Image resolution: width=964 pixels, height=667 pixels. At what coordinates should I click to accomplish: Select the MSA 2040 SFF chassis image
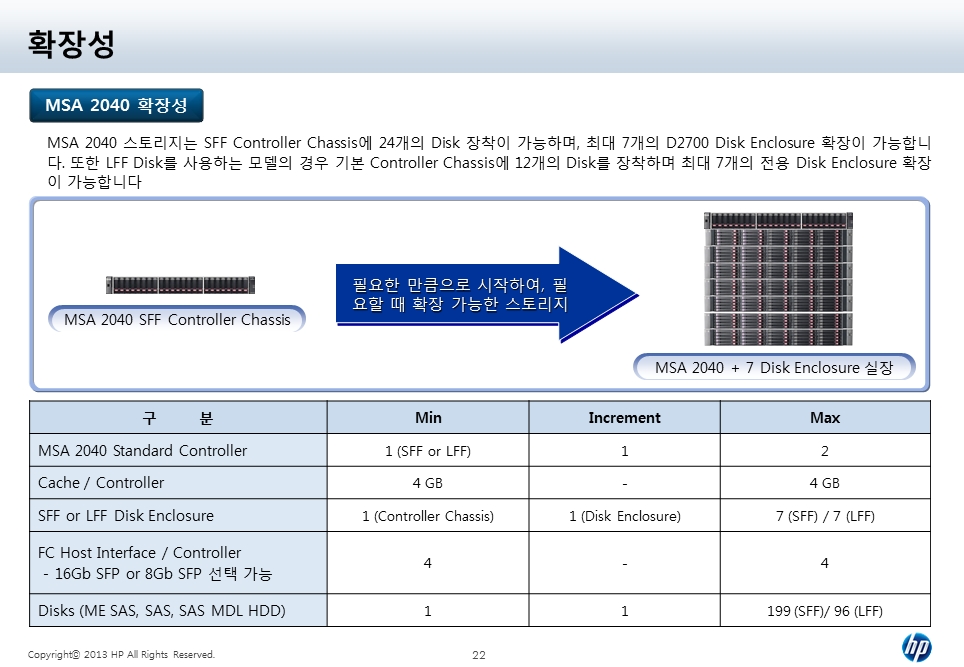tap(180, 285)
